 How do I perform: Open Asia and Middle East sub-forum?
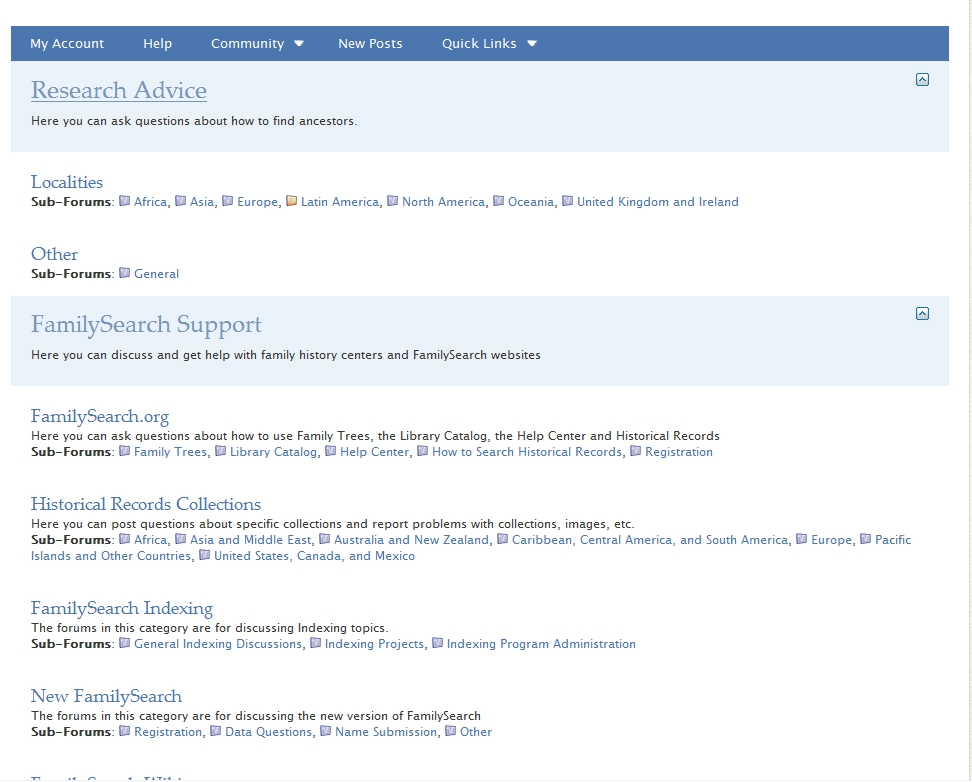[x=250, y=540]
